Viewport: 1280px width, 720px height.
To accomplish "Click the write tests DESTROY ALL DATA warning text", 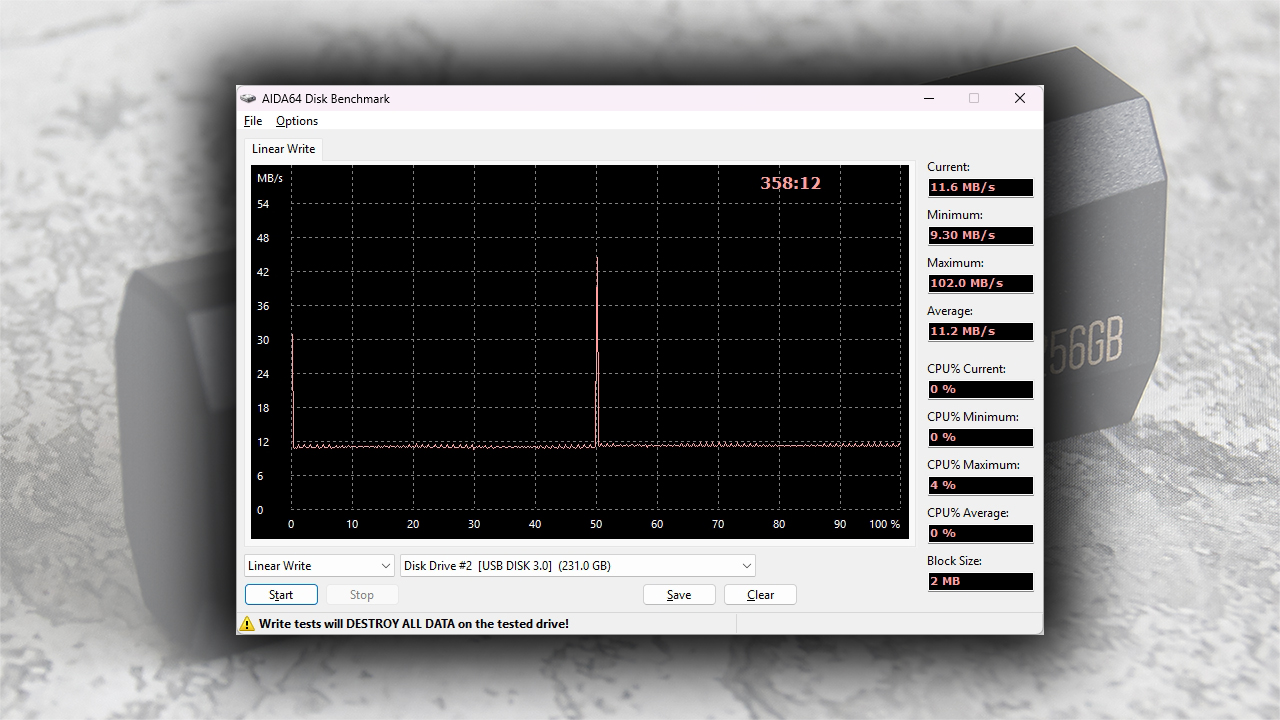I will coord(414,624).
